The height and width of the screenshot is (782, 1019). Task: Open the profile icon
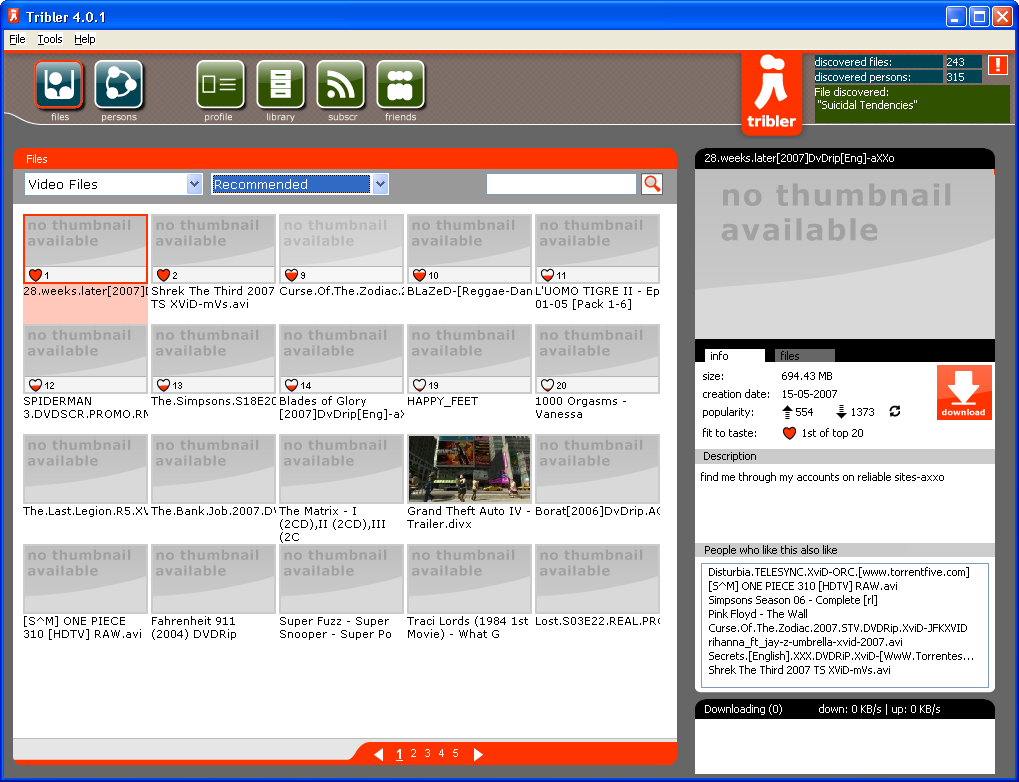click(x=220, y=85)
